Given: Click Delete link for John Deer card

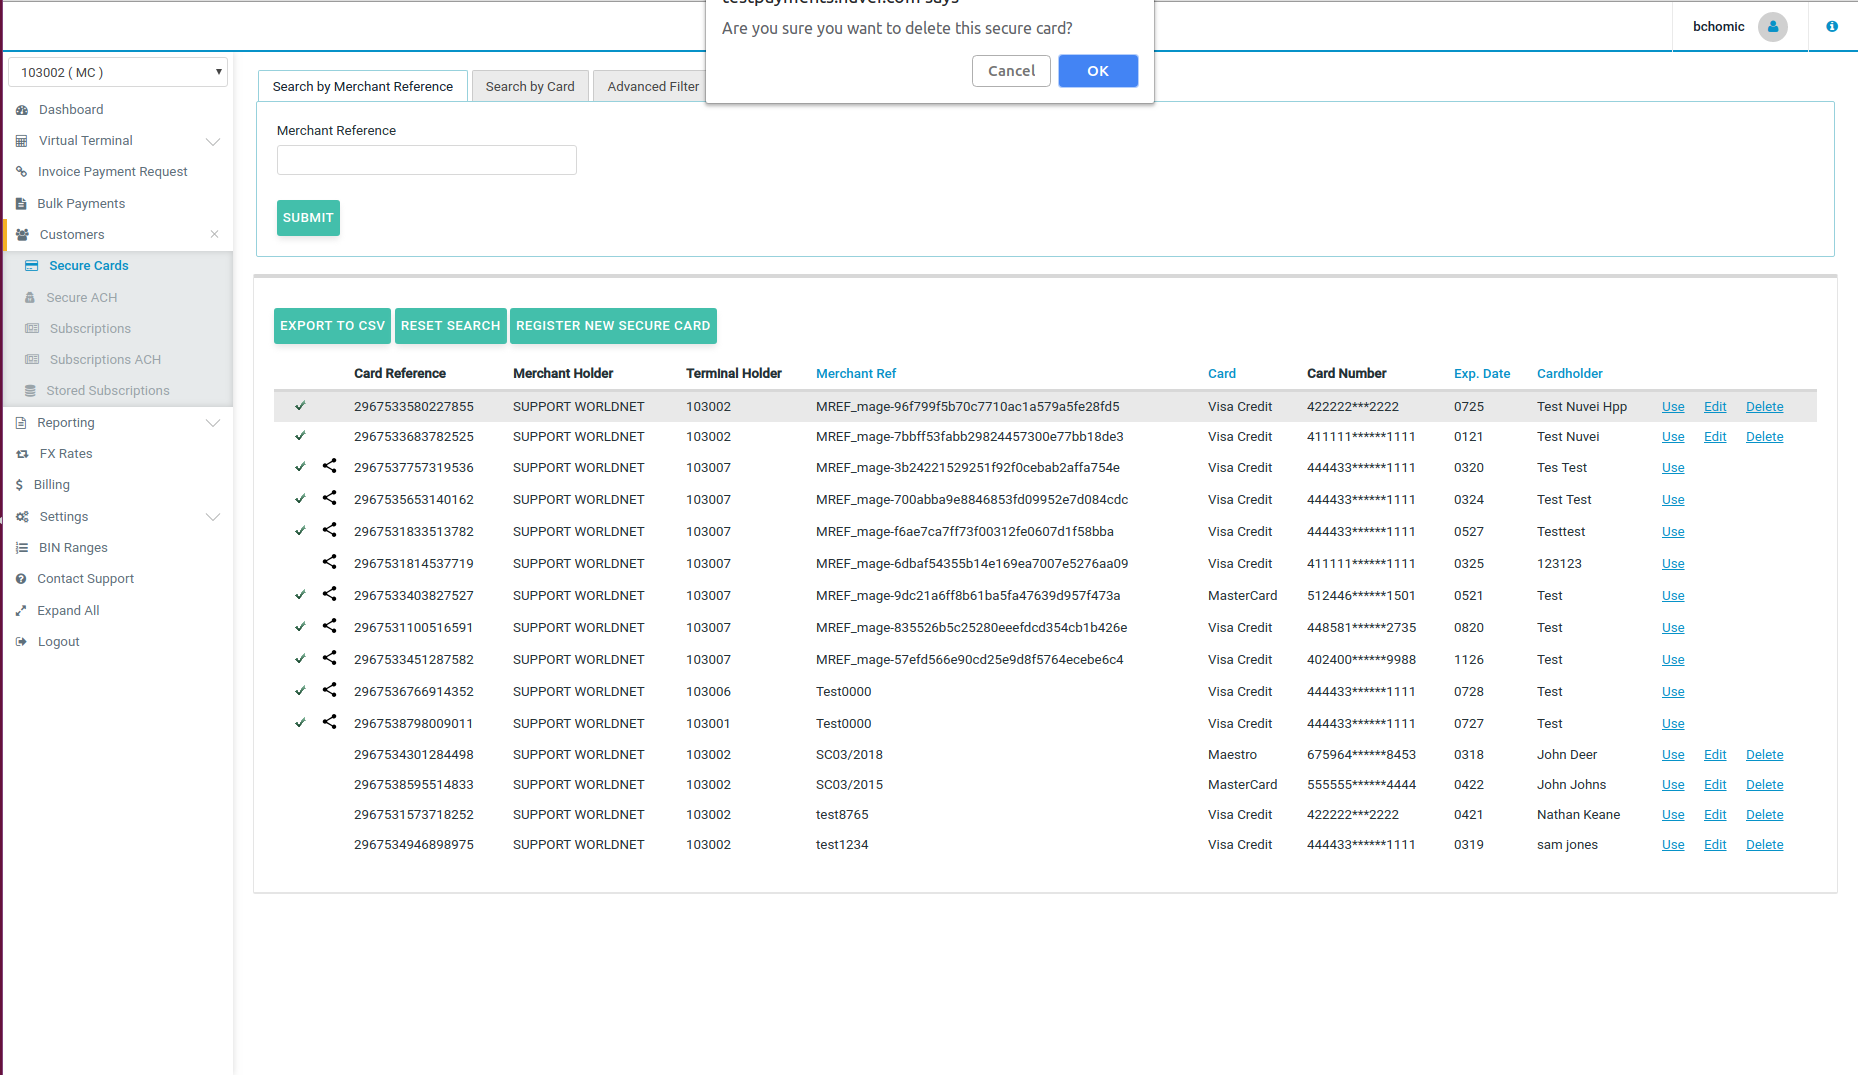Looking at the screenshot, I should pyautogui.click(x=1764, y=755).
